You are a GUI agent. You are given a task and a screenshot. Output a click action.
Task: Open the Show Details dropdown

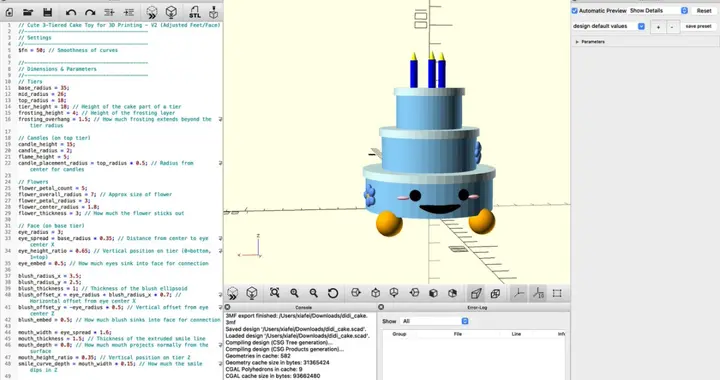pos(658,11)
